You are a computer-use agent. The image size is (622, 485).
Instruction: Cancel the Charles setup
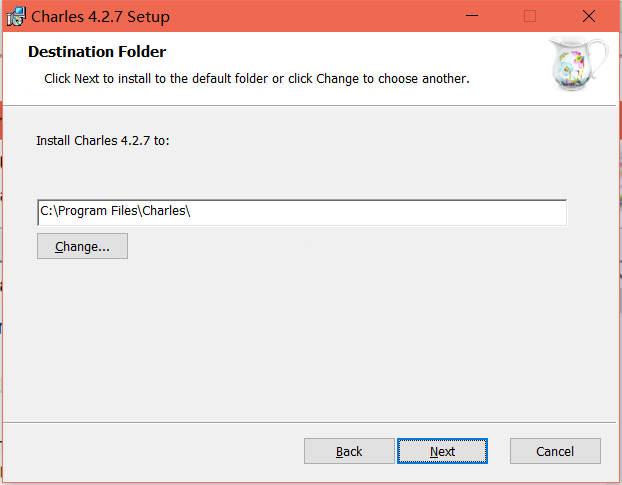point(555,451)
